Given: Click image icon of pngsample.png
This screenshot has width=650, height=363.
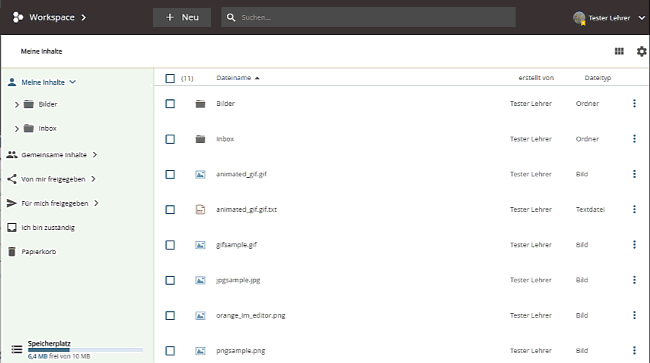Looking at the screenshot, I should pyautogui.click(x=200, y=351).
